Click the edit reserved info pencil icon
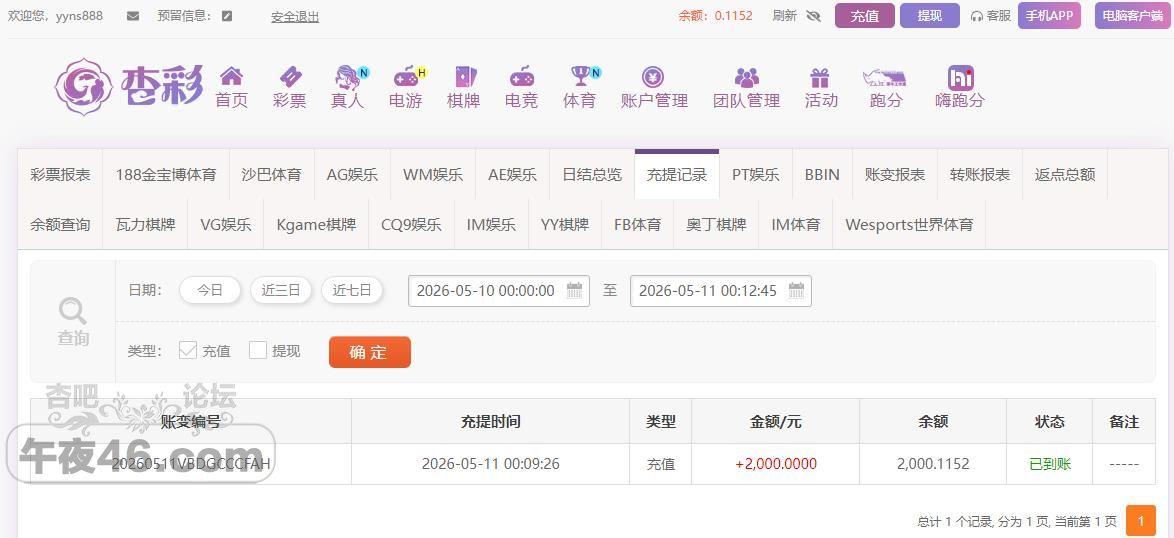 [x=228, y=16]
